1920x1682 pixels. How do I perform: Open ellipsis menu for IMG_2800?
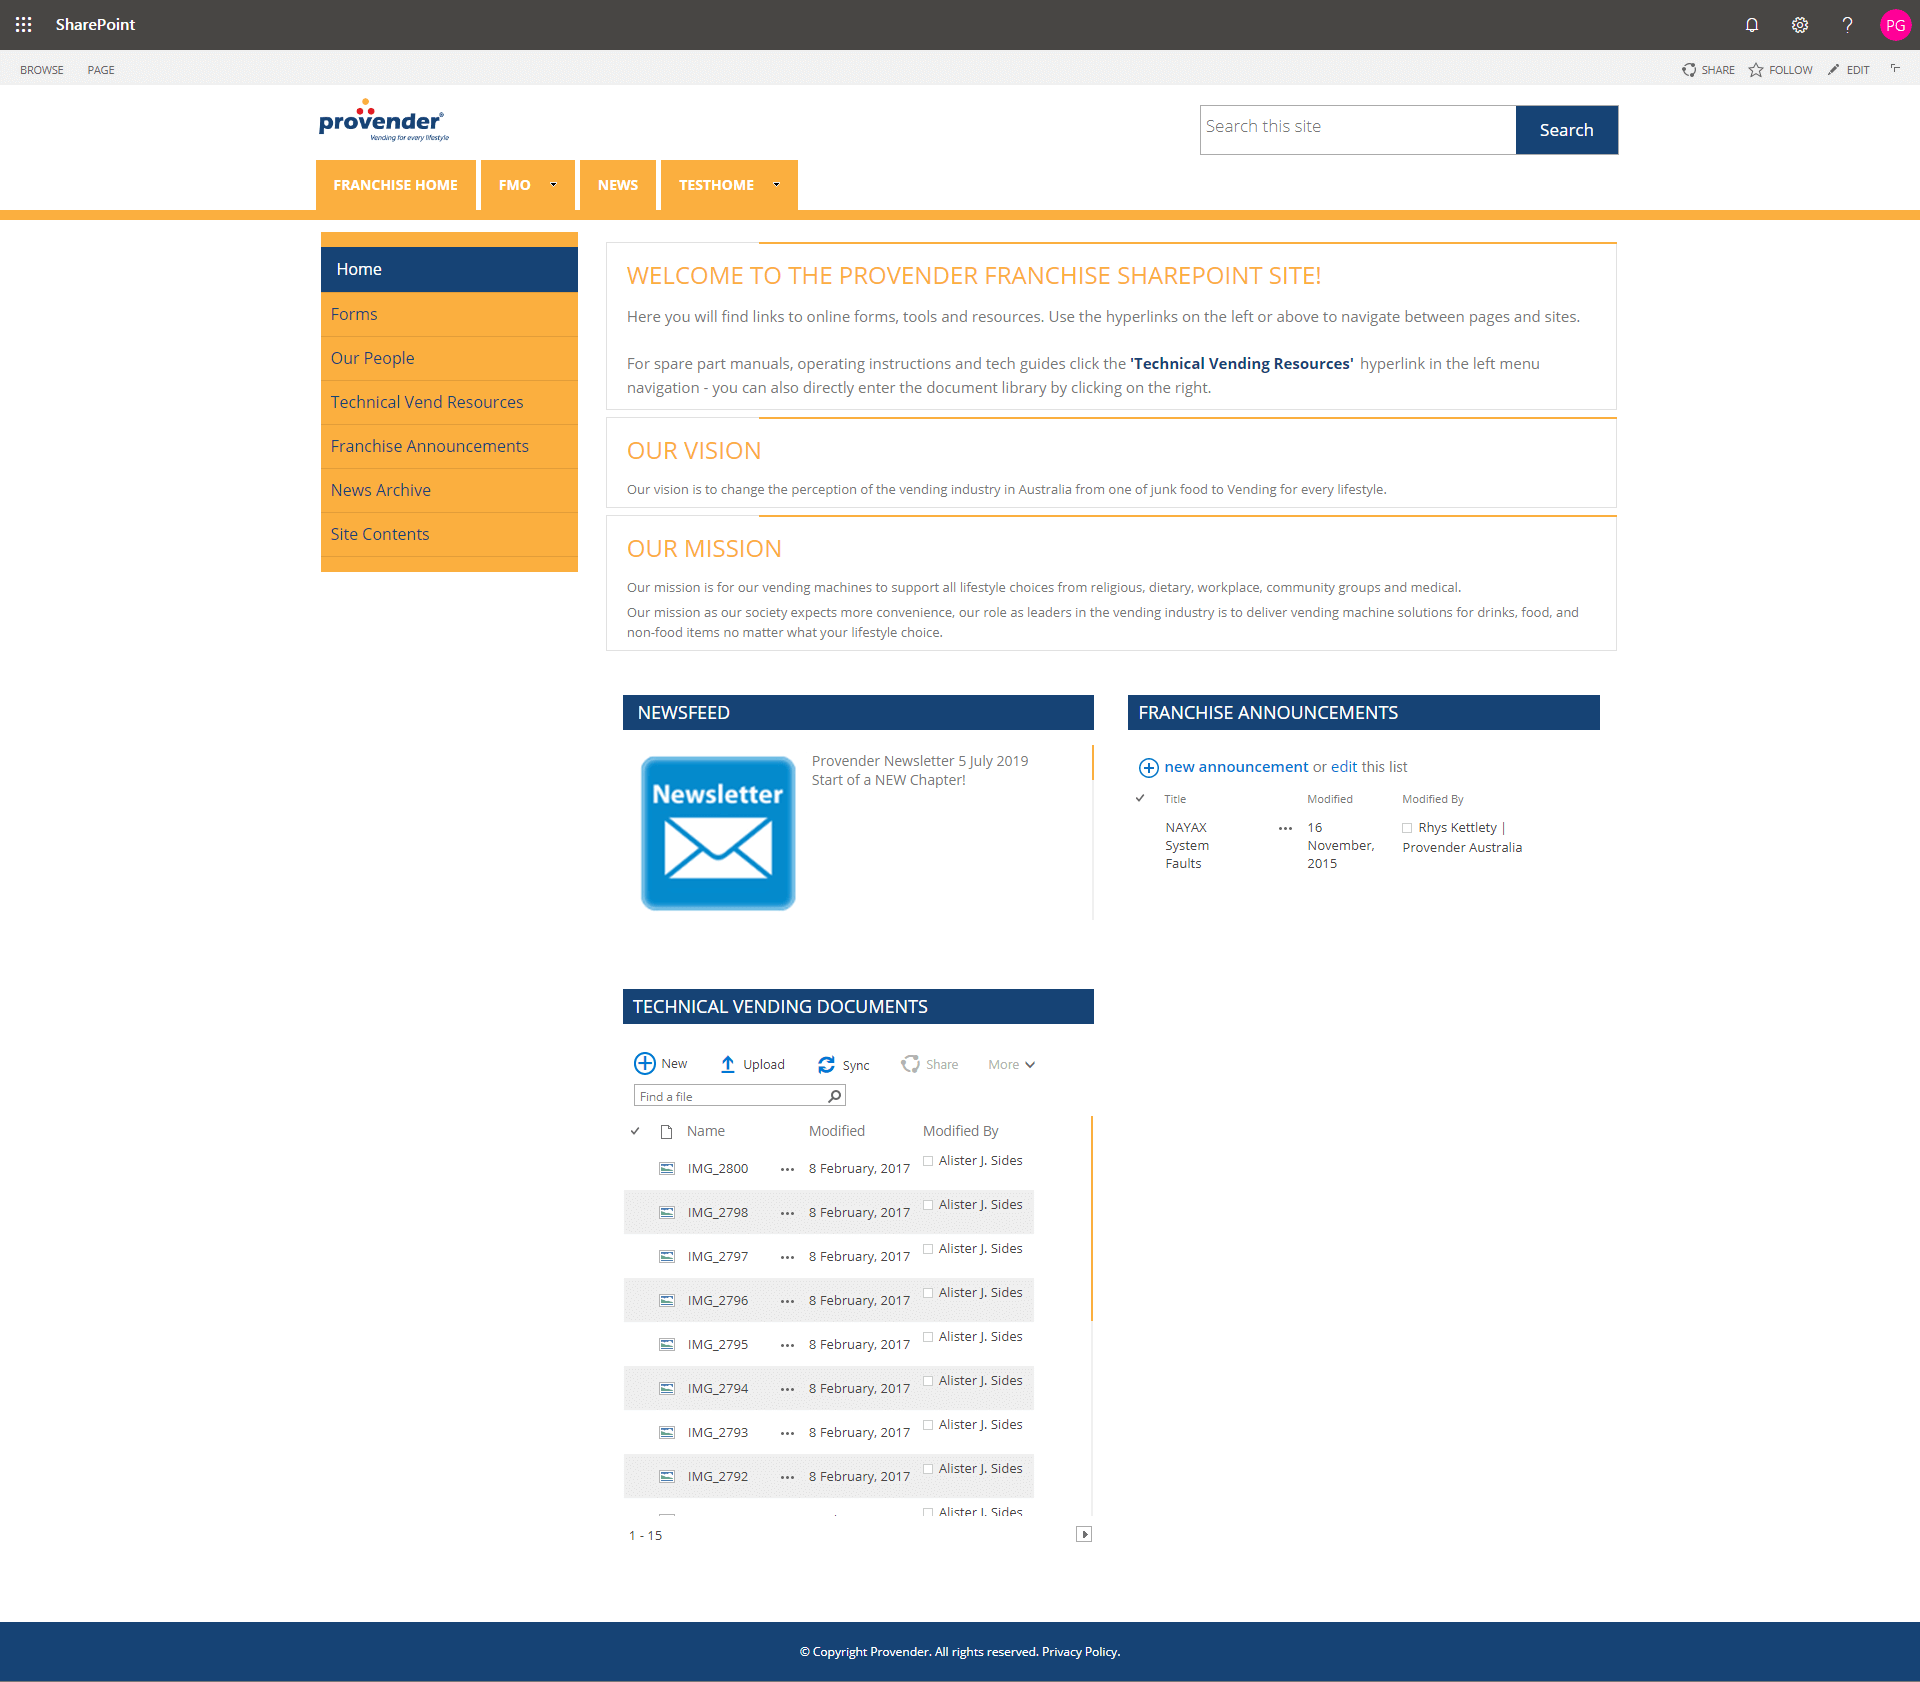(787, 1169)
